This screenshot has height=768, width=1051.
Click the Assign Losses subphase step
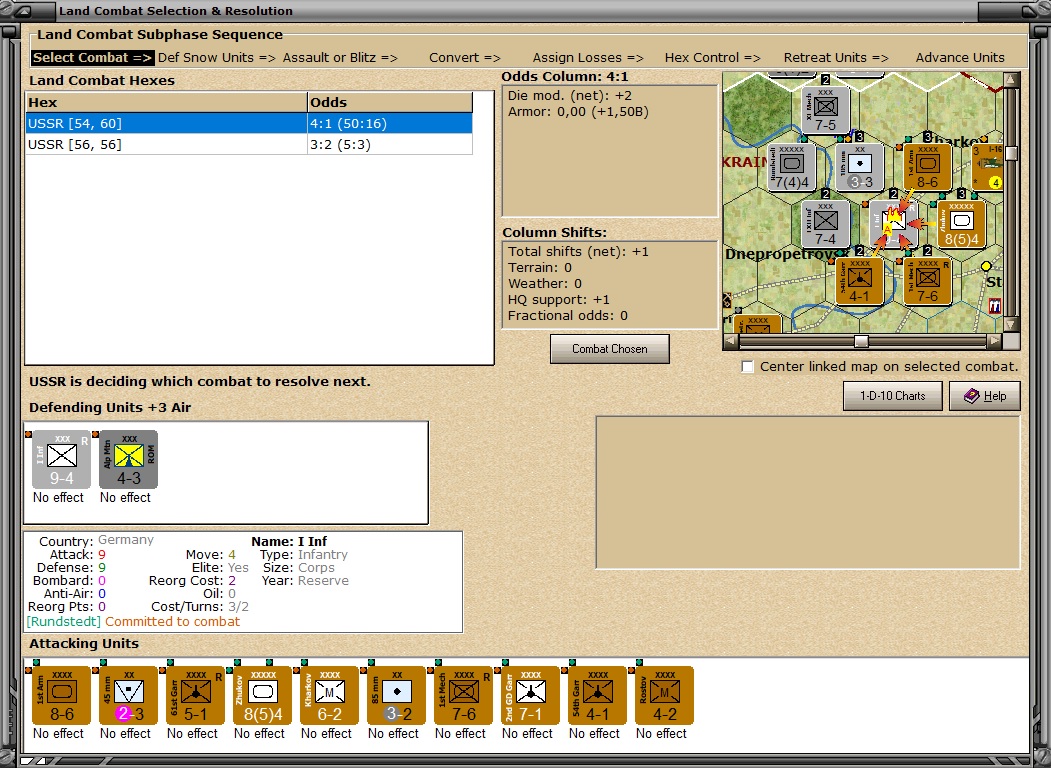click(x=588, y=58)
